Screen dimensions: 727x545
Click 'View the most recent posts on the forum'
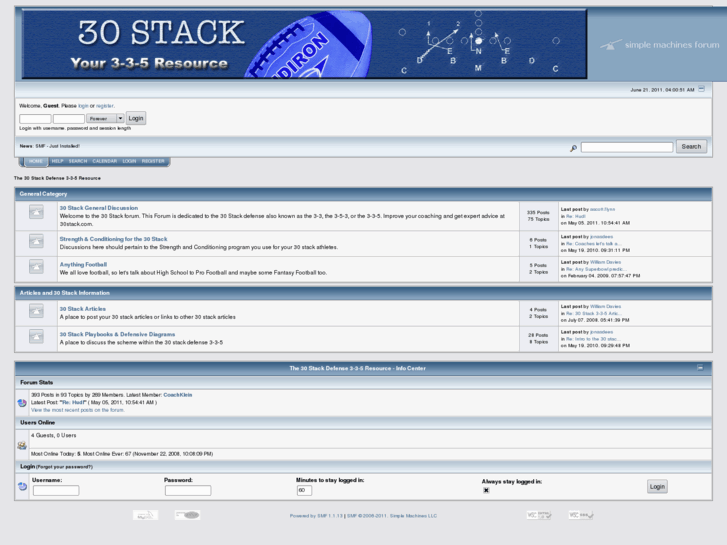point(77,410)
